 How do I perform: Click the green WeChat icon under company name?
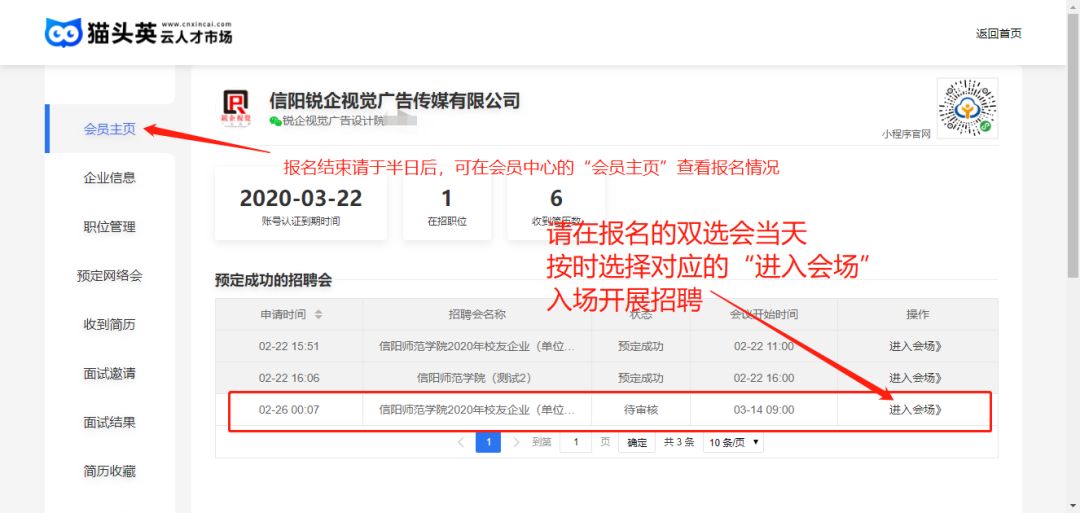pos(275,121)
